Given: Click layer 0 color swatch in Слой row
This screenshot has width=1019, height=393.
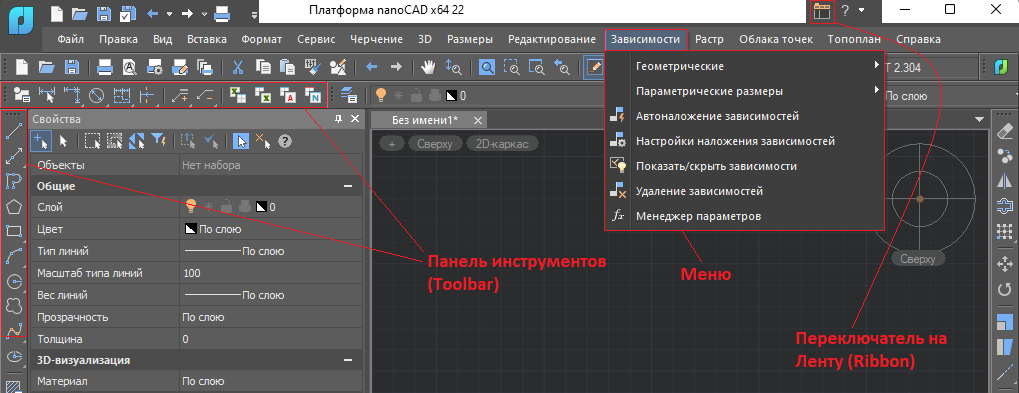Looking at the screenshot, I should 261,207.
